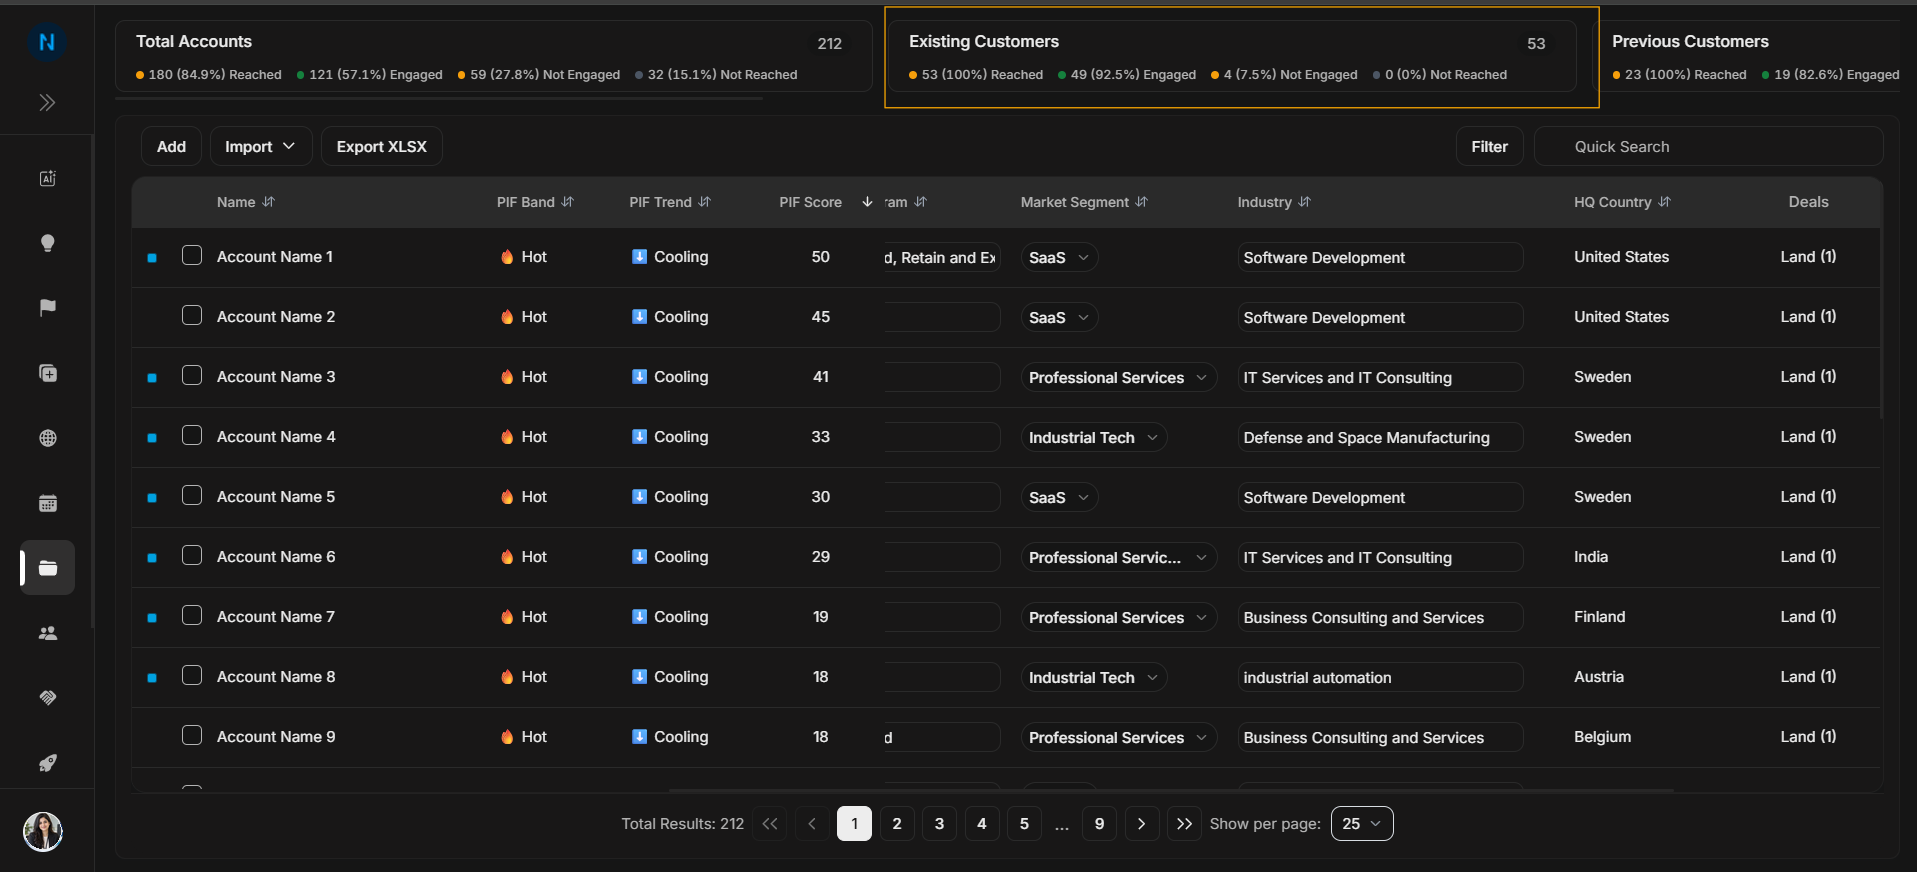The height and width of the screenshot is (872, 1917).
Task: Open Account Name 1 SaaS segment dropdown
Action: point(1060,257)
